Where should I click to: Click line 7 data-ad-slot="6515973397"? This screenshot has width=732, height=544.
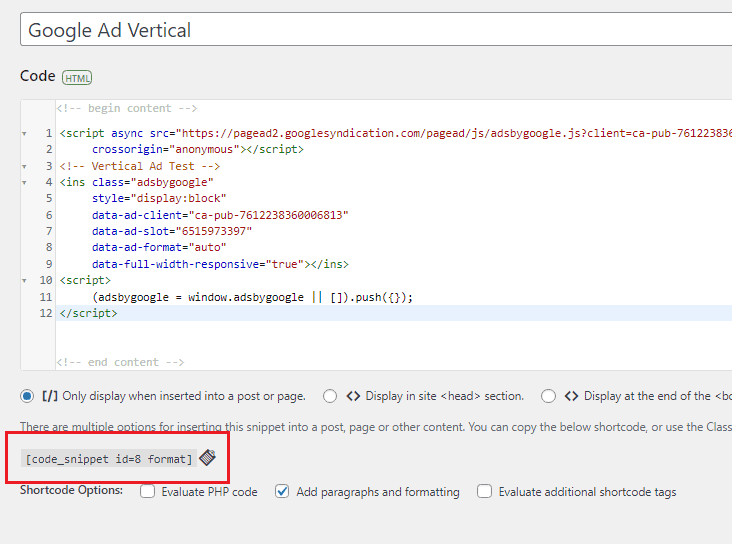172,231
